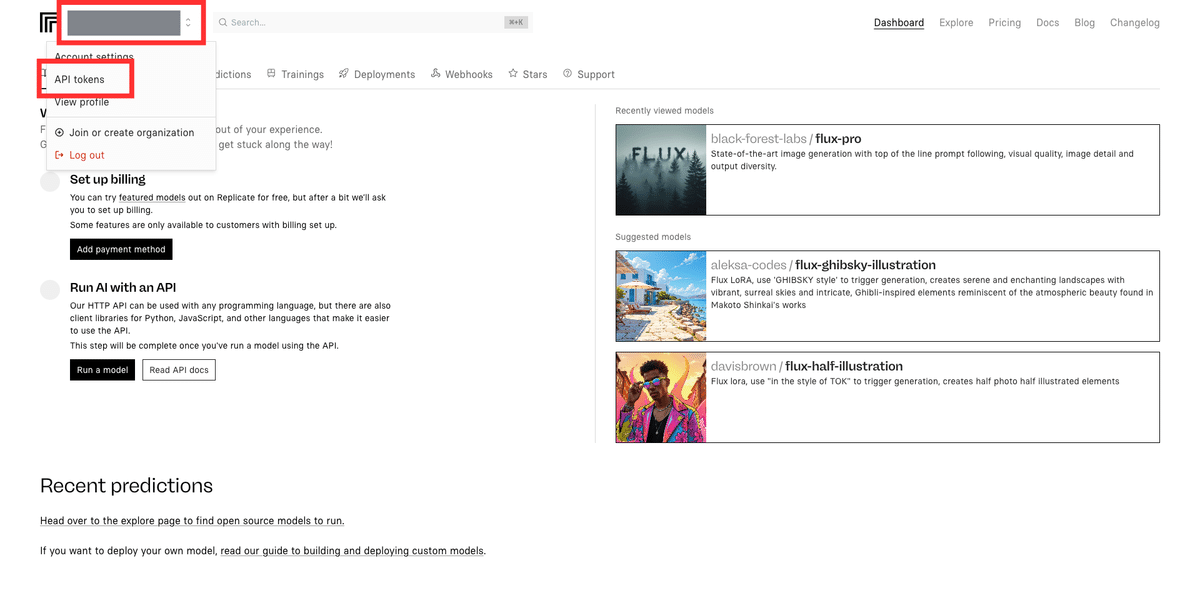
Task: Focus the Search input field
Action: coord(372,22)
